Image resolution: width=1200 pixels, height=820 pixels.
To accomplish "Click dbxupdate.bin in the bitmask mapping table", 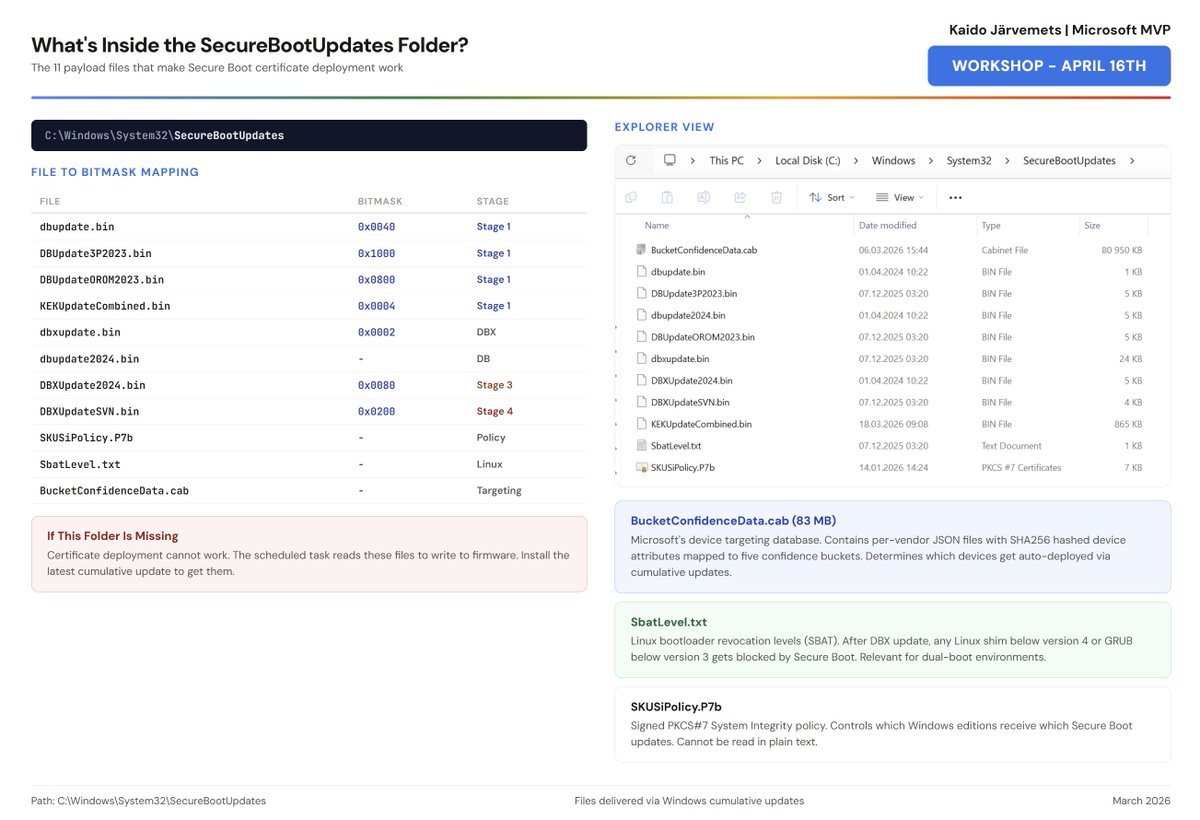I will (x=80, y=332).
